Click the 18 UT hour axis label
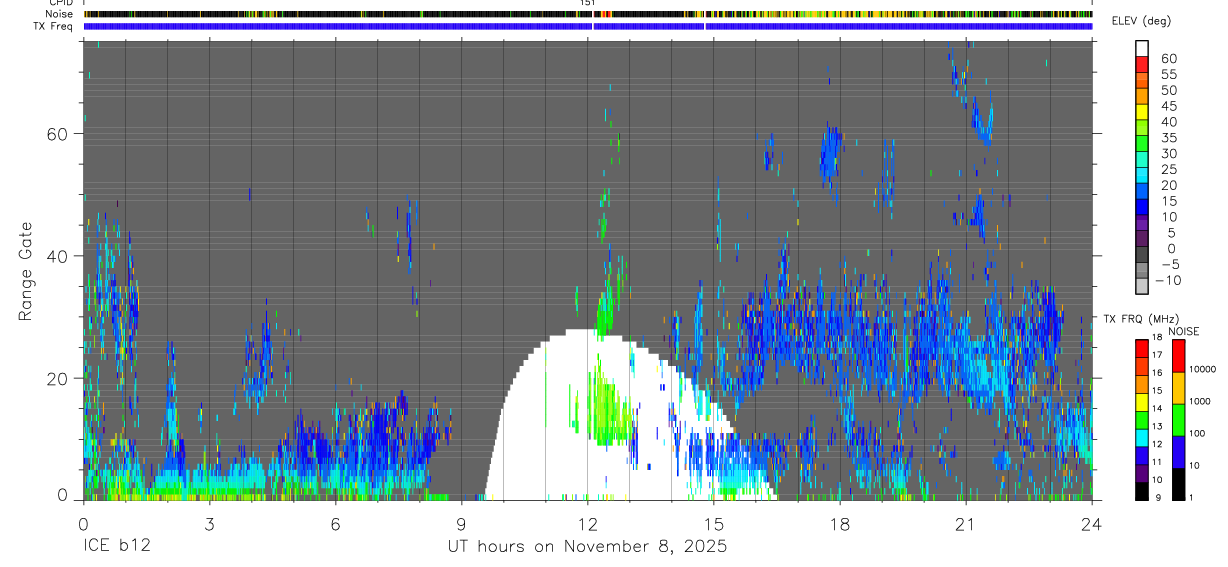Viewport: 1228px width, 567px height. point(839,523)
